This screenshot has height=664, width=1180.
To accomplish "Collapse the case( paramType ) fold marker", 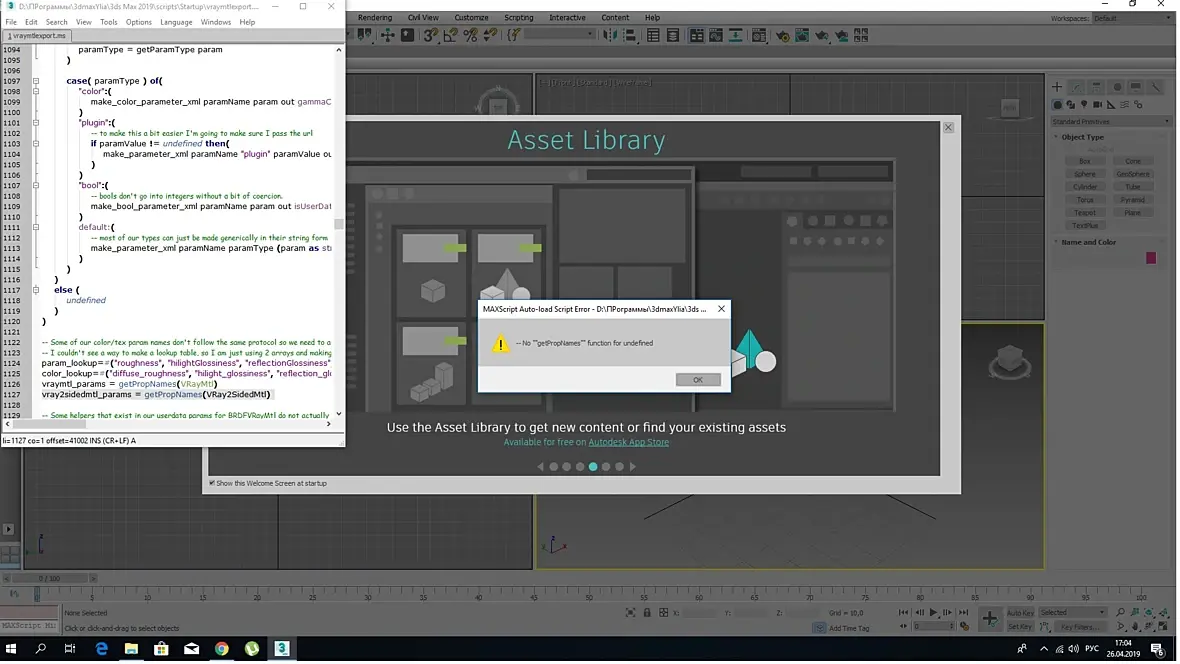I will [x=35, y=81].
